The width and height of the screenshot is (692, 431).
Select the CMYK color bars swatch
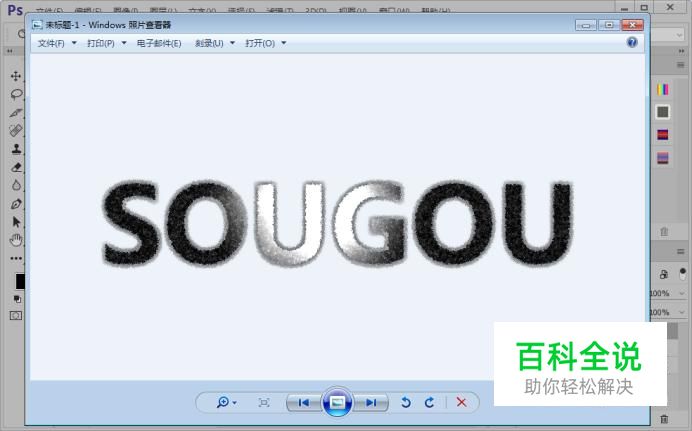[x=662, y=90]
